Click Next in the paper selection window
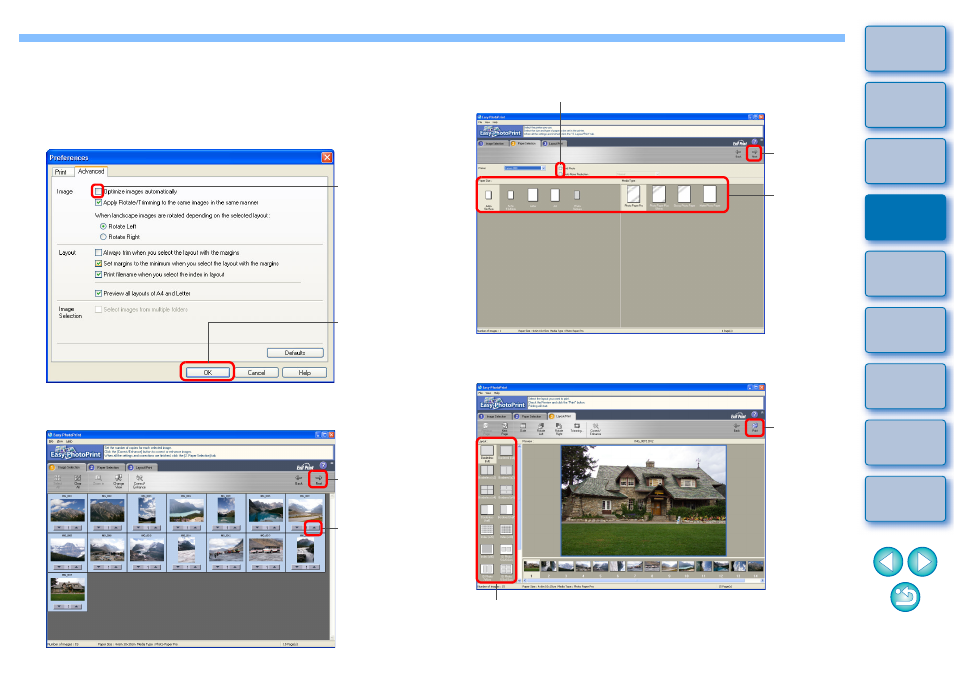Viewport: 954px width, 674px height. click(754, 153)
